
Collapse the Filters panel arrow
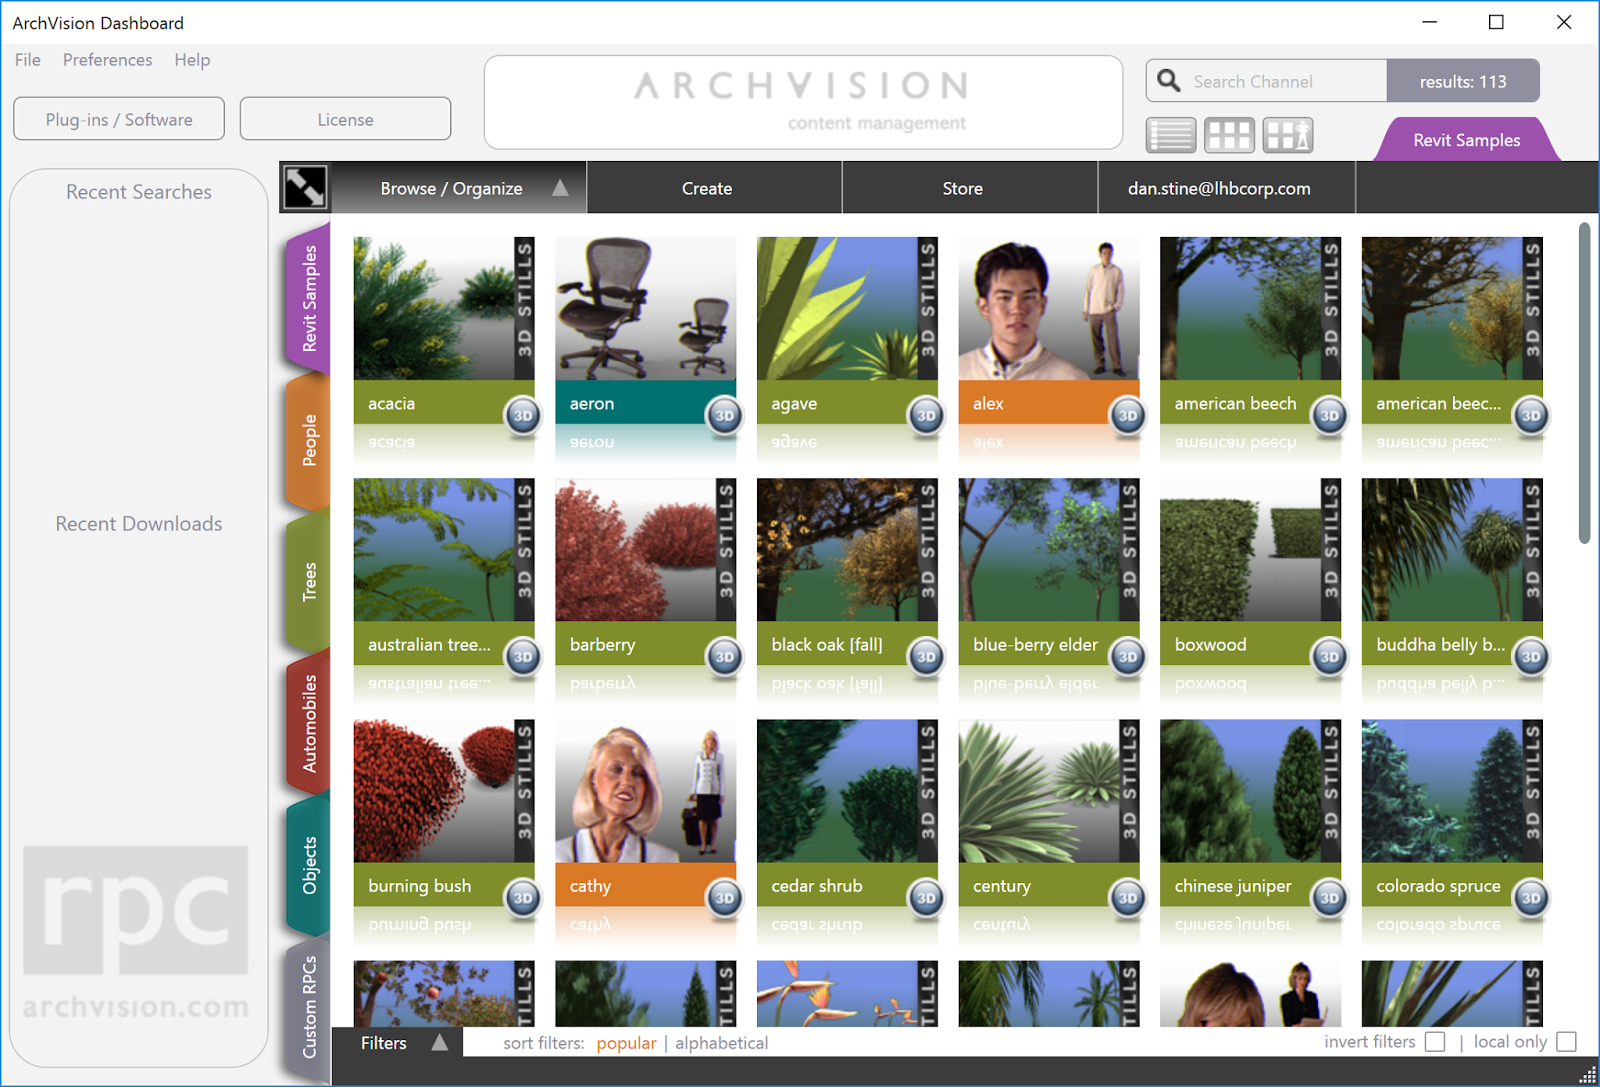click(440, 1042)
